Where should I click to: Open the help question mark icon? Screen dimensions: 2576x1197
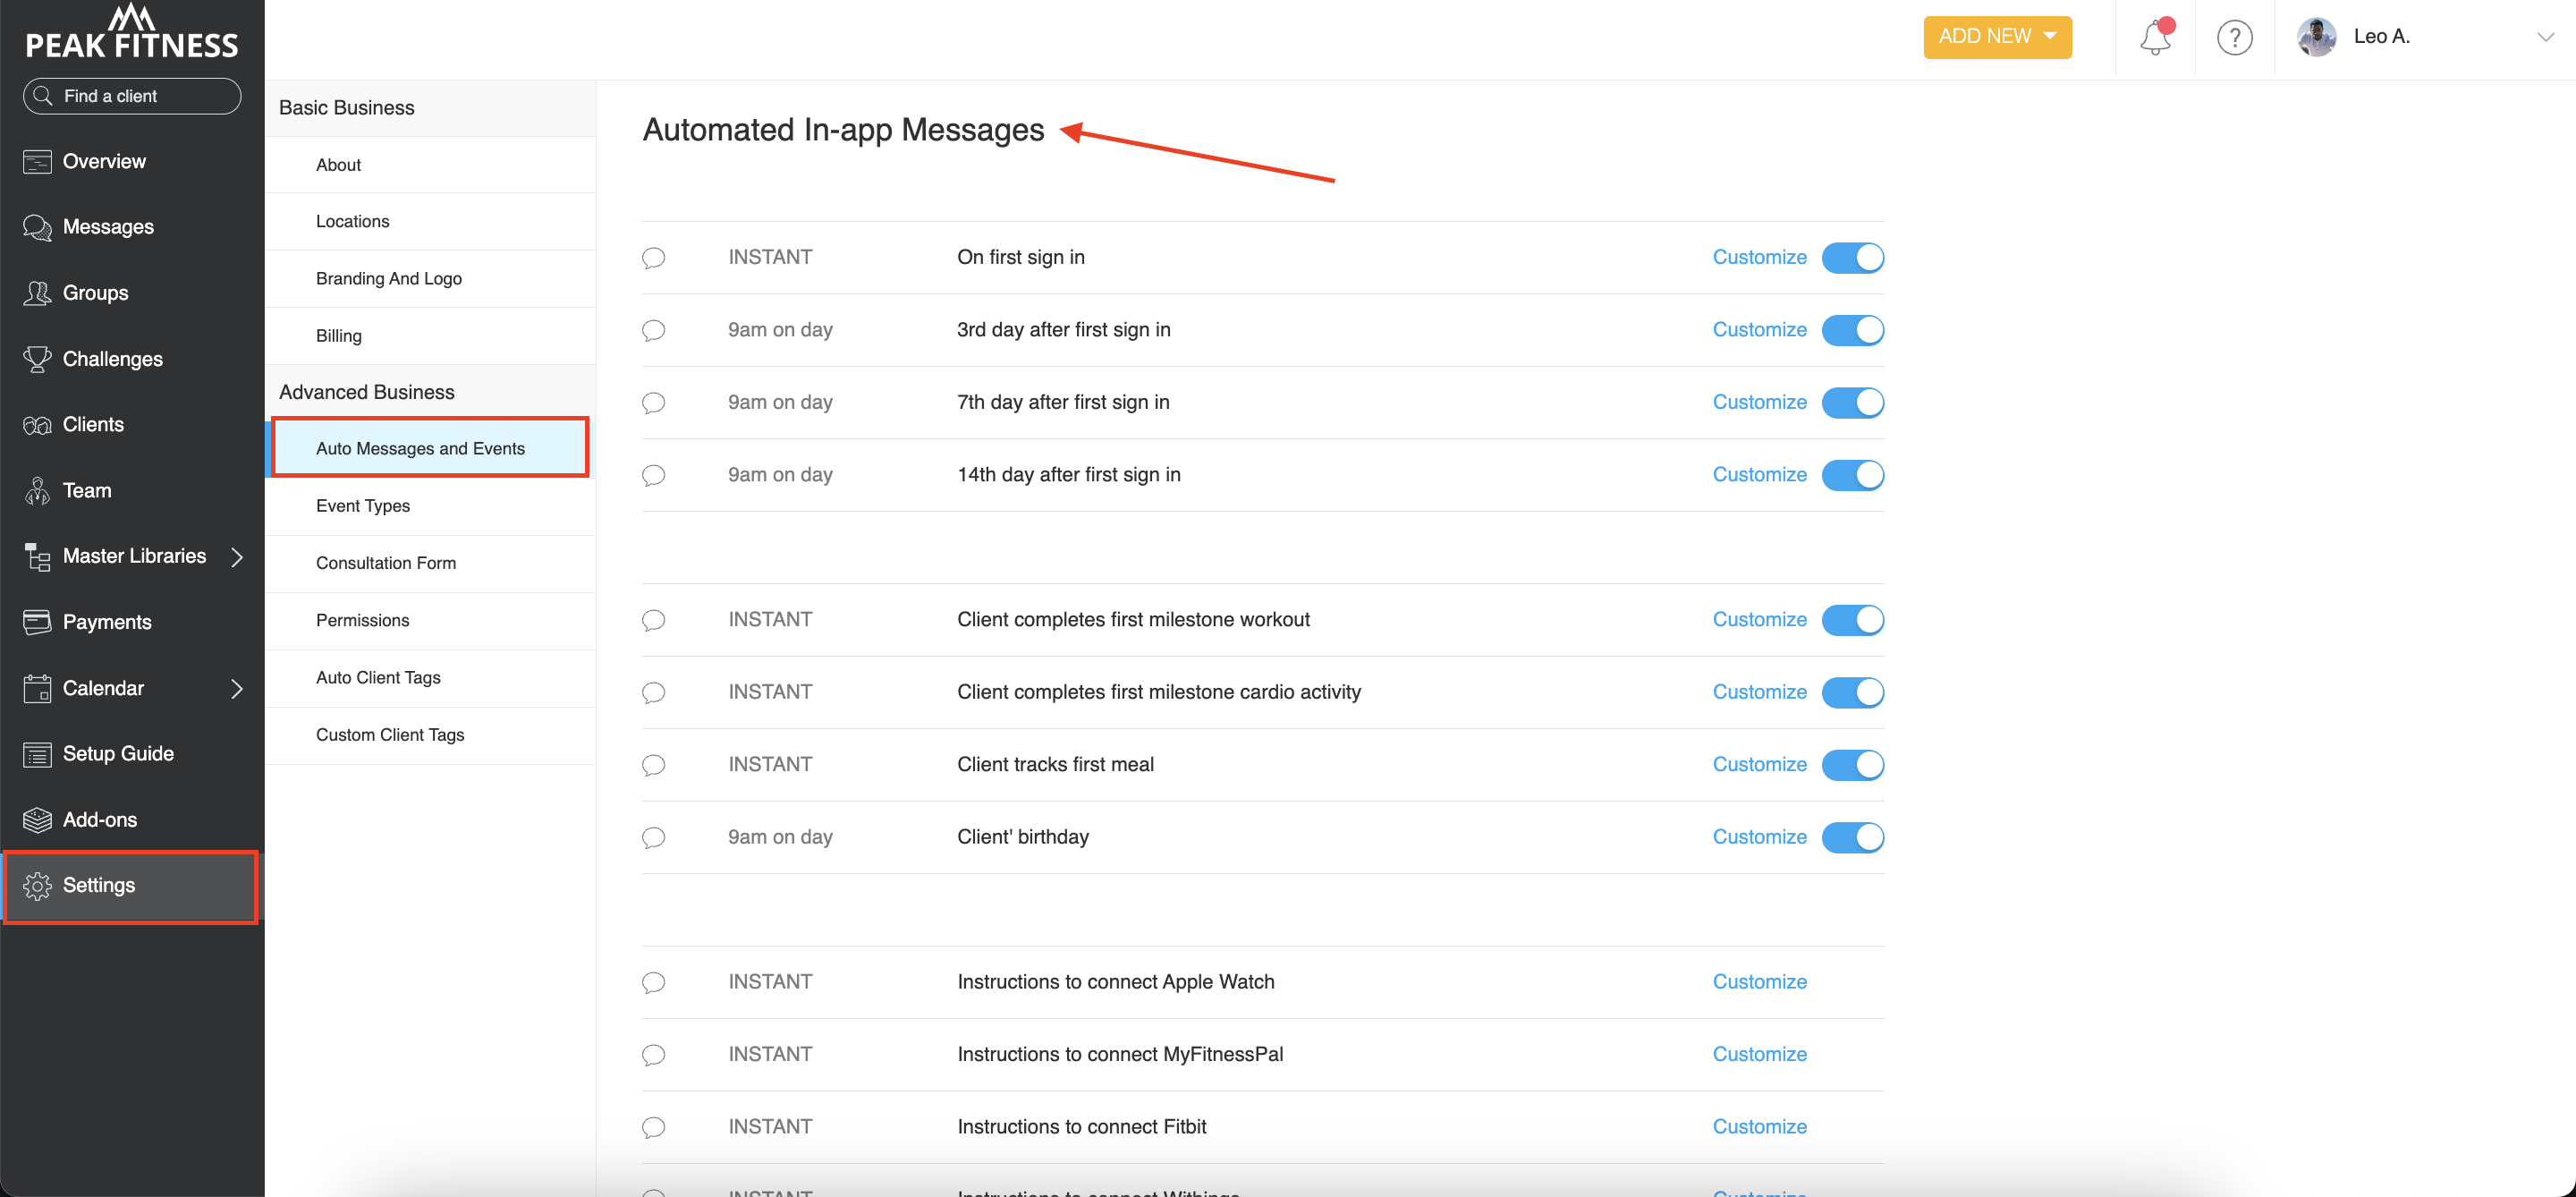pos(2234,37)
